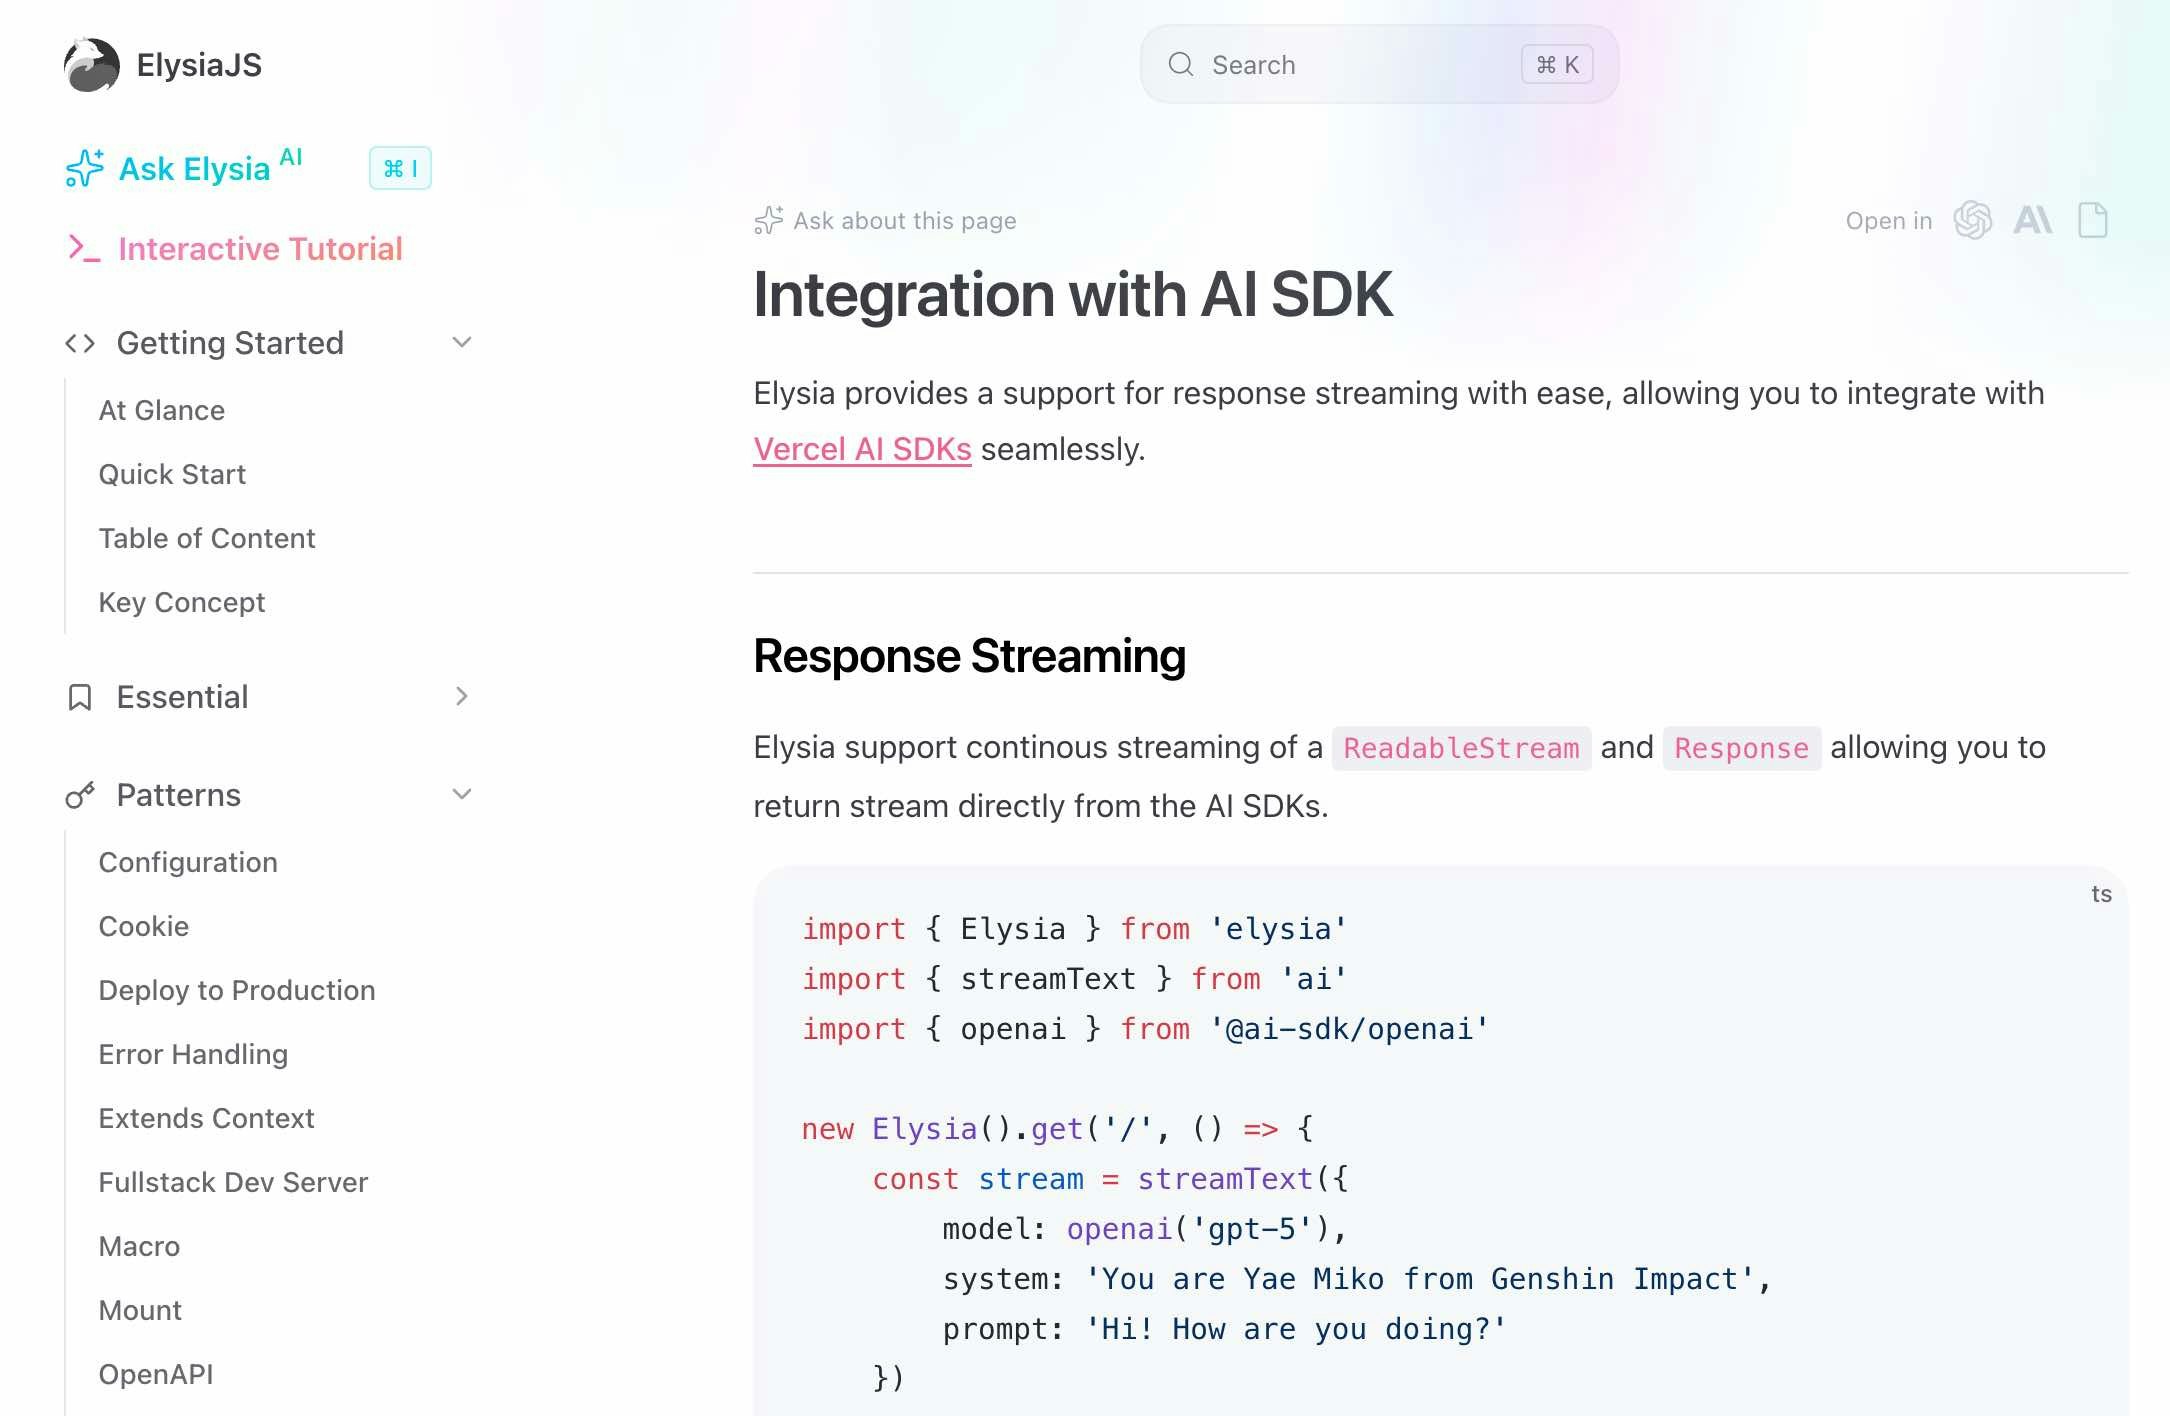Open page as Markdown file icon
Viewport: 2170px width, 1416px height.
(x=2092, y=220)
